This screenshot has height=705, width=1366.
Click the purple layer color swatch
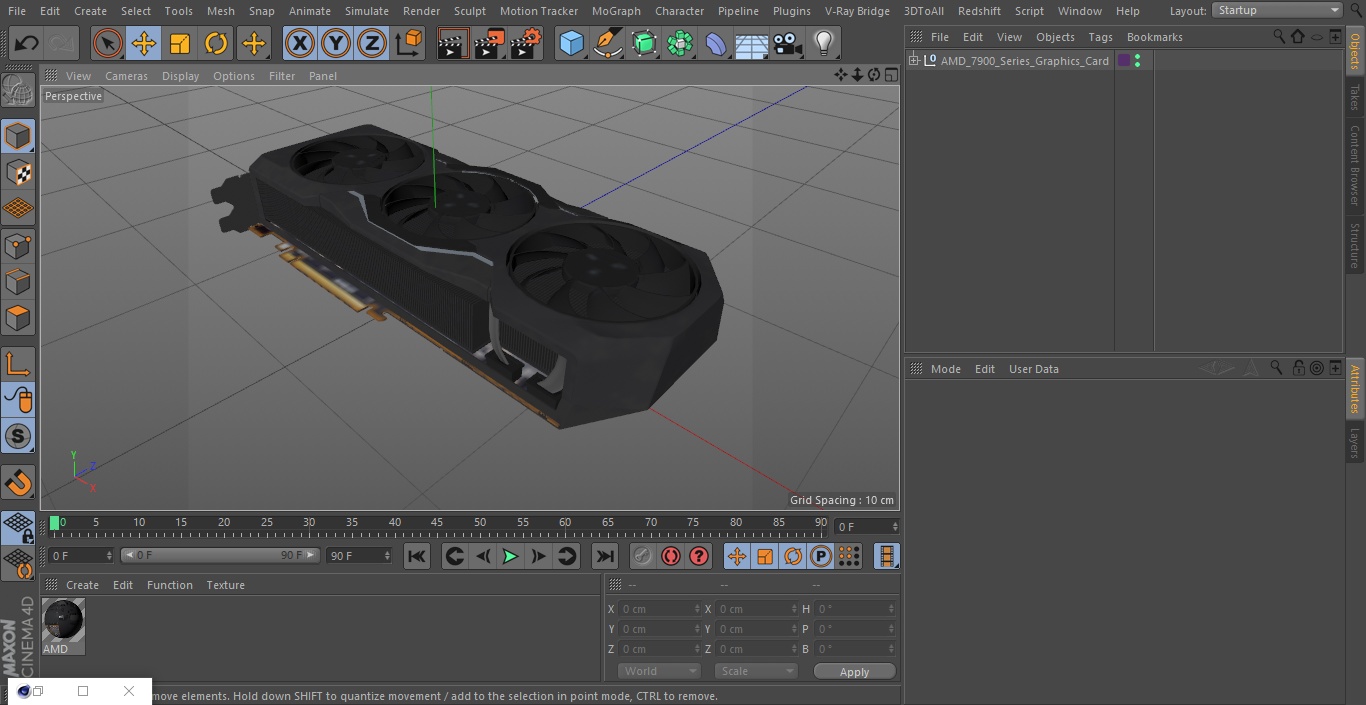pos(1124,61)
